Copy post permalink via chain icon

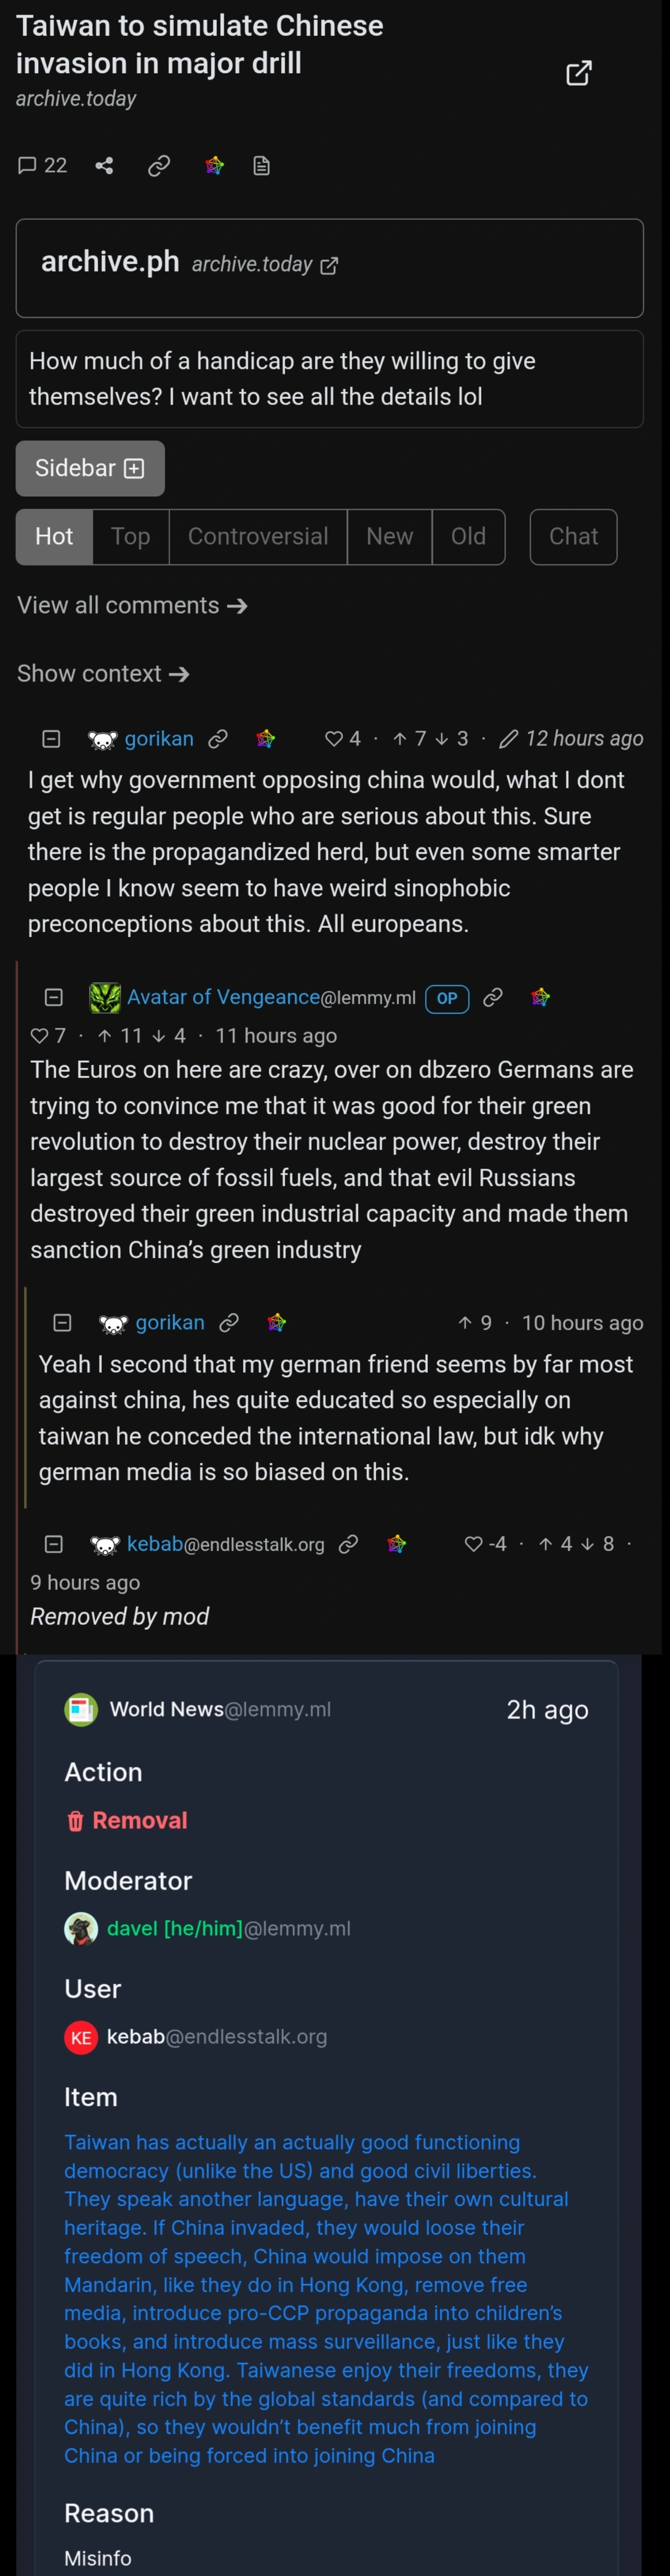point(159,166)
